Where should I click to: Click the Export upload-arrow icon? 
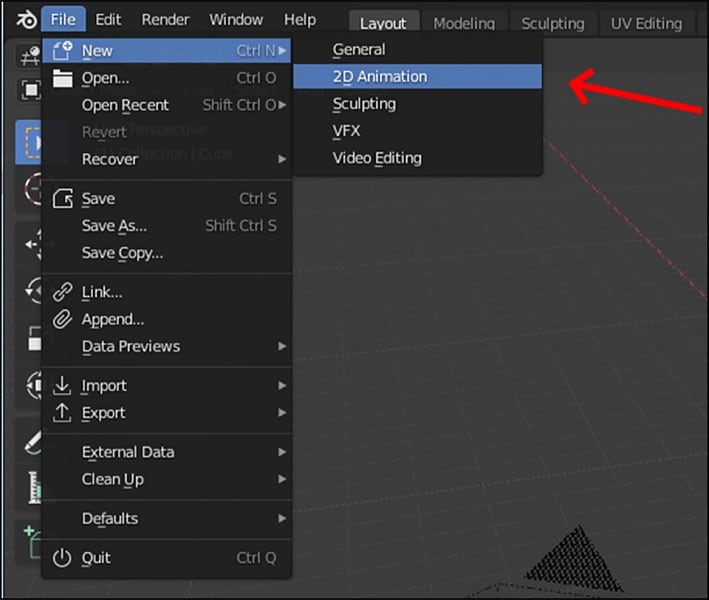tap(62, 413)
